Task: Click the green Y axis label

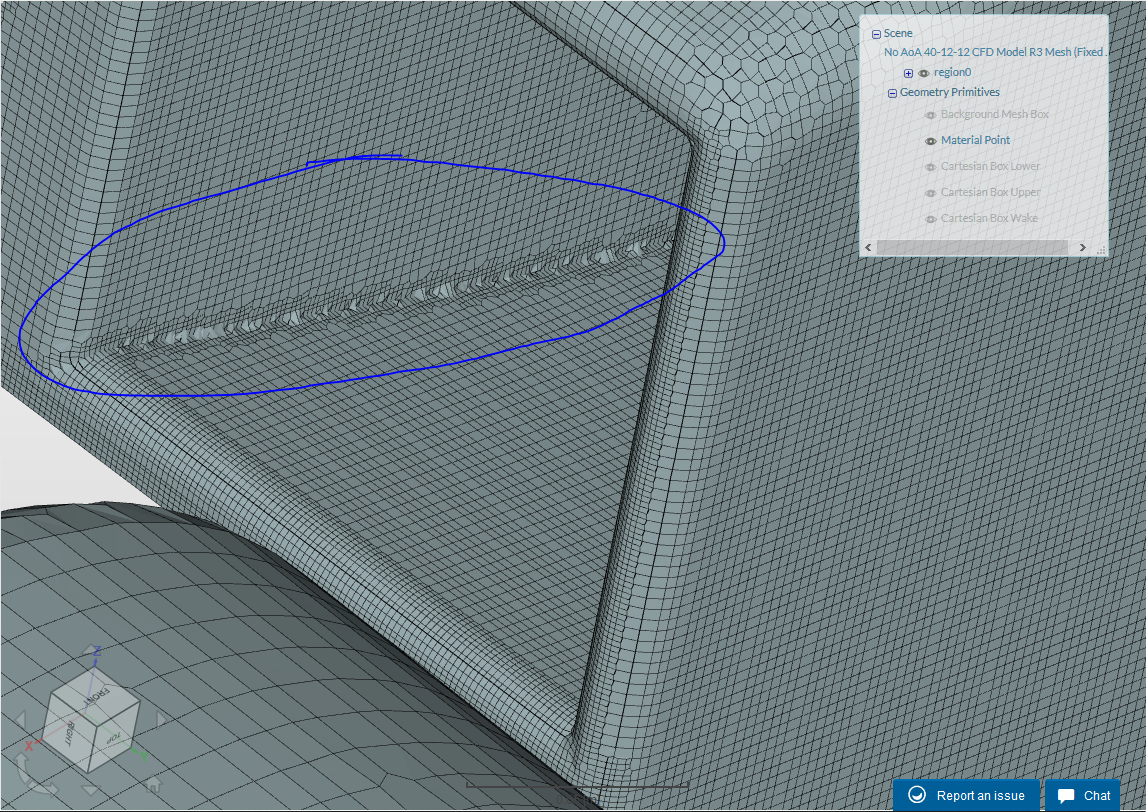Action: tap(144, 756)
